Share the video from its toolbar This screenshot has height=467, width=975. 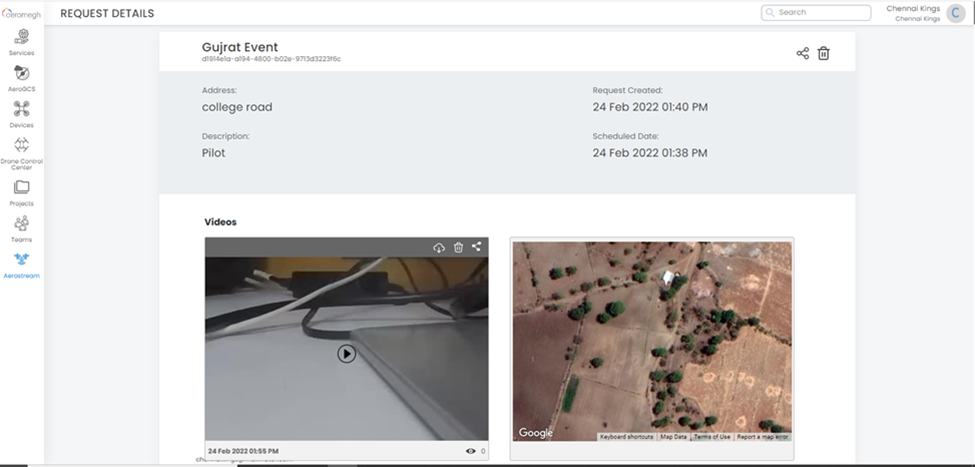tap(477, 247)
